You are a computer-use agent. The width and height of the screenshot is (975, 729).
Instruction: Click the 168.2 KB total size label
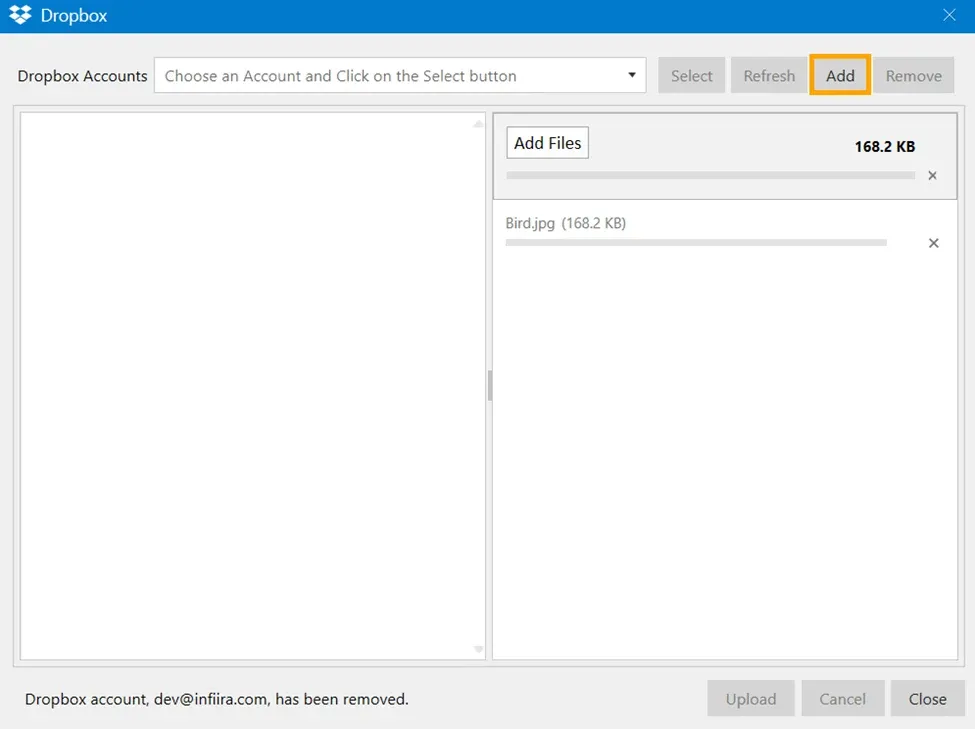click(884, 147)
